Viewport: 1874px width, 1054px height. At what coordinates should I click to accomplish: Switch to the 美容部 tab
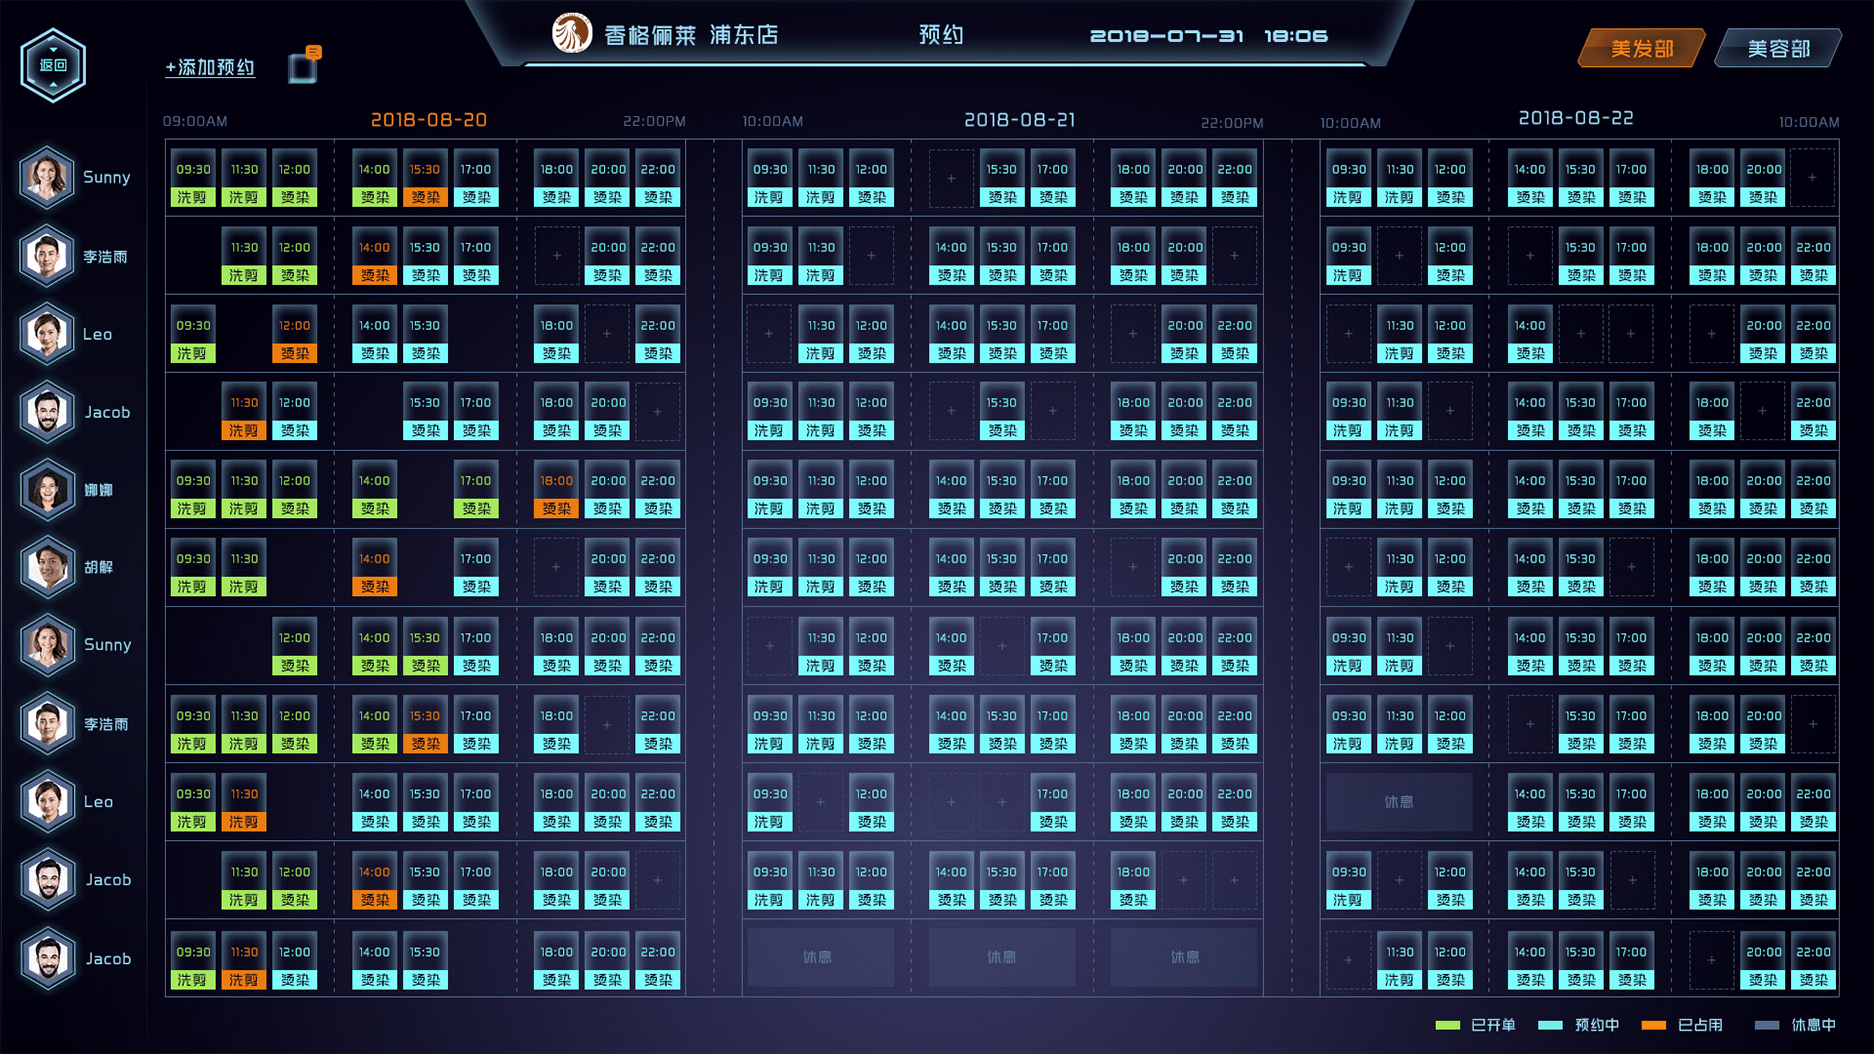[x=1778, y=48]
